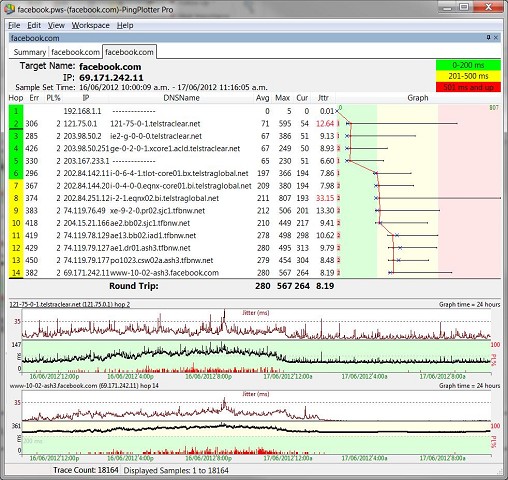The image size is (508, 480).
Task: Close the facebook.com panel with small x
Action: (x=496, y=38)
